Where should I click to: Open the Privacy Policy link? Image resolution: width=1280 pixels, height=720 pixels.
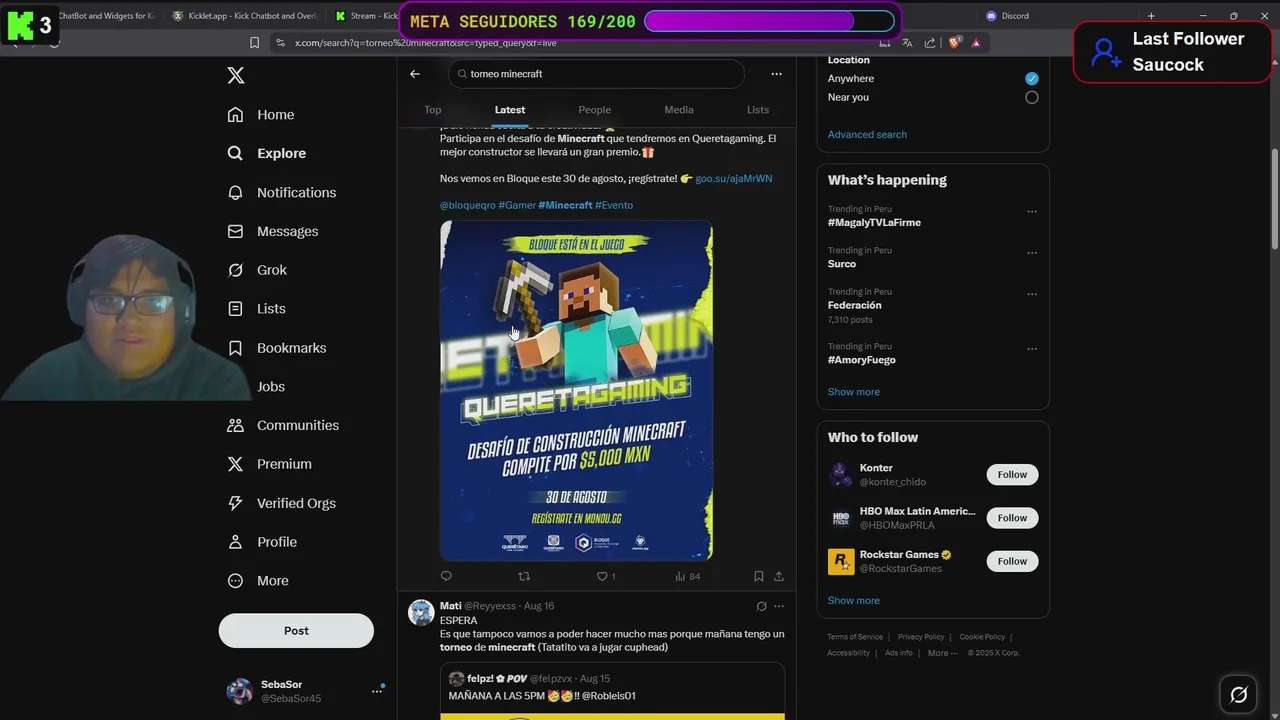(921, 637)
